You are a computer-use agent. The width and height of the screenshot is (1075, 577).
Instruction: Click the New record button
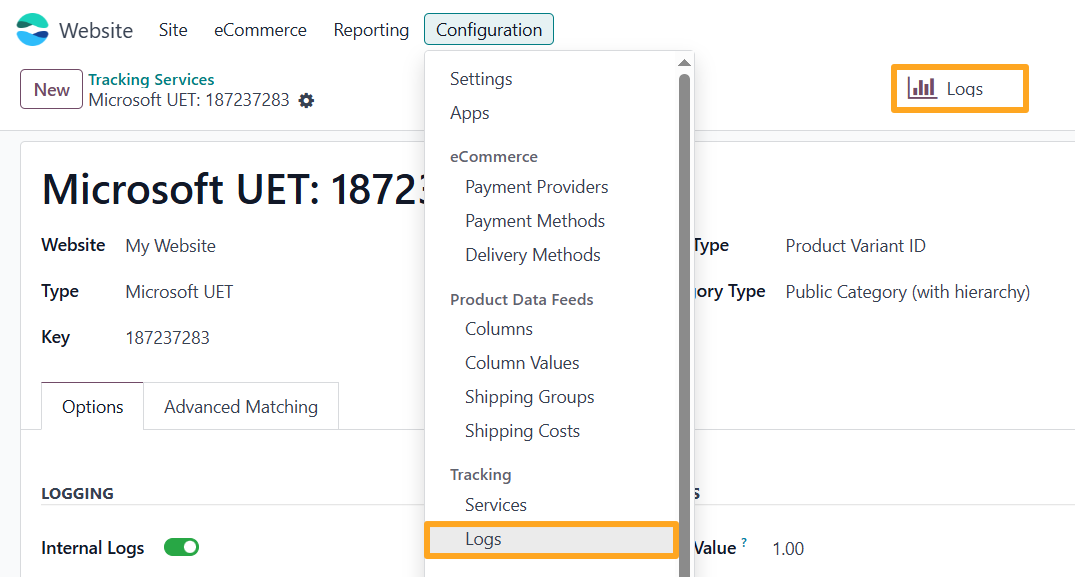click(x=51, y=89)
